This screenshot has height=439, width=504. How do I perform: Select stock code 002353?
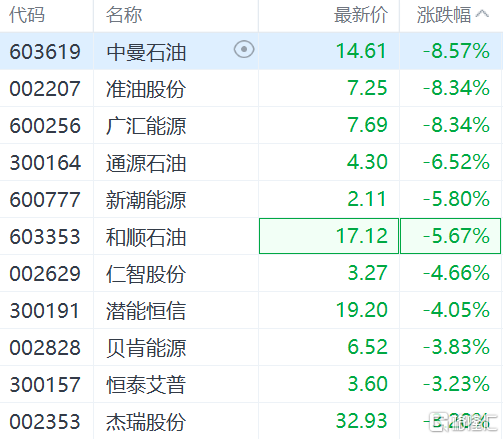pos(45,422)
